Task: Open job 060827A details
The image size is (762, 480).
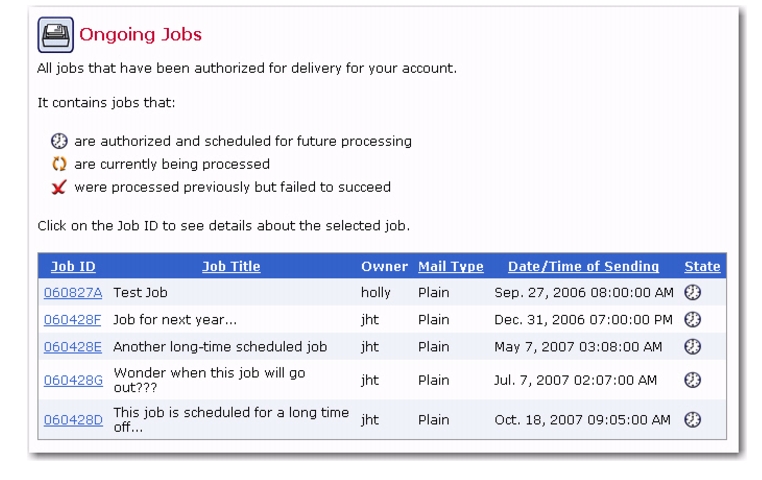Action: click(73, 292)
